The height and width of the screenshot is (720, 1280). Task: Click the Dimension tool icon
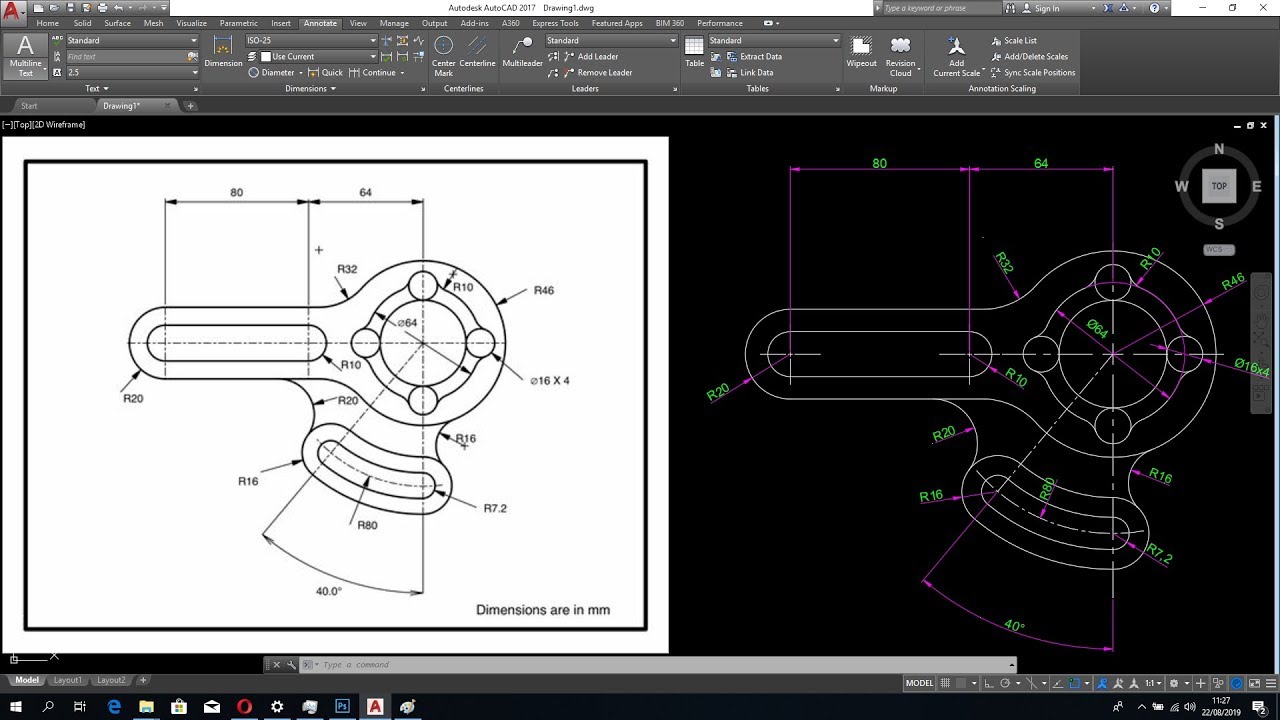click(x=223, y=51)
